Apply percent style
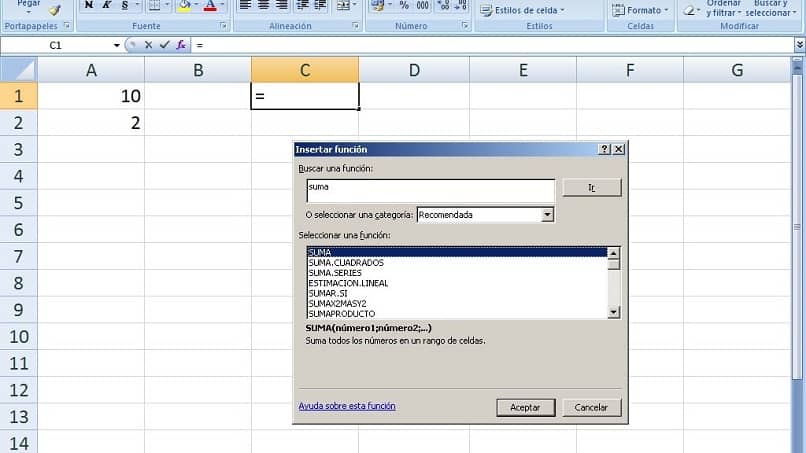This screenshot has width=806, height=453. click(x=404, y=5)
